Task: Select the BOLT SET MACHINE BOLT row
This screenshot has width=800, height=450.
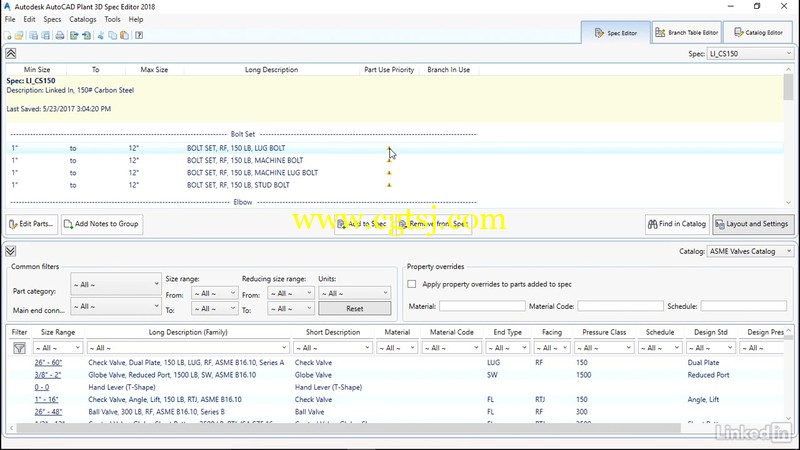Action: pyautogui.click(x=394, y=160)
